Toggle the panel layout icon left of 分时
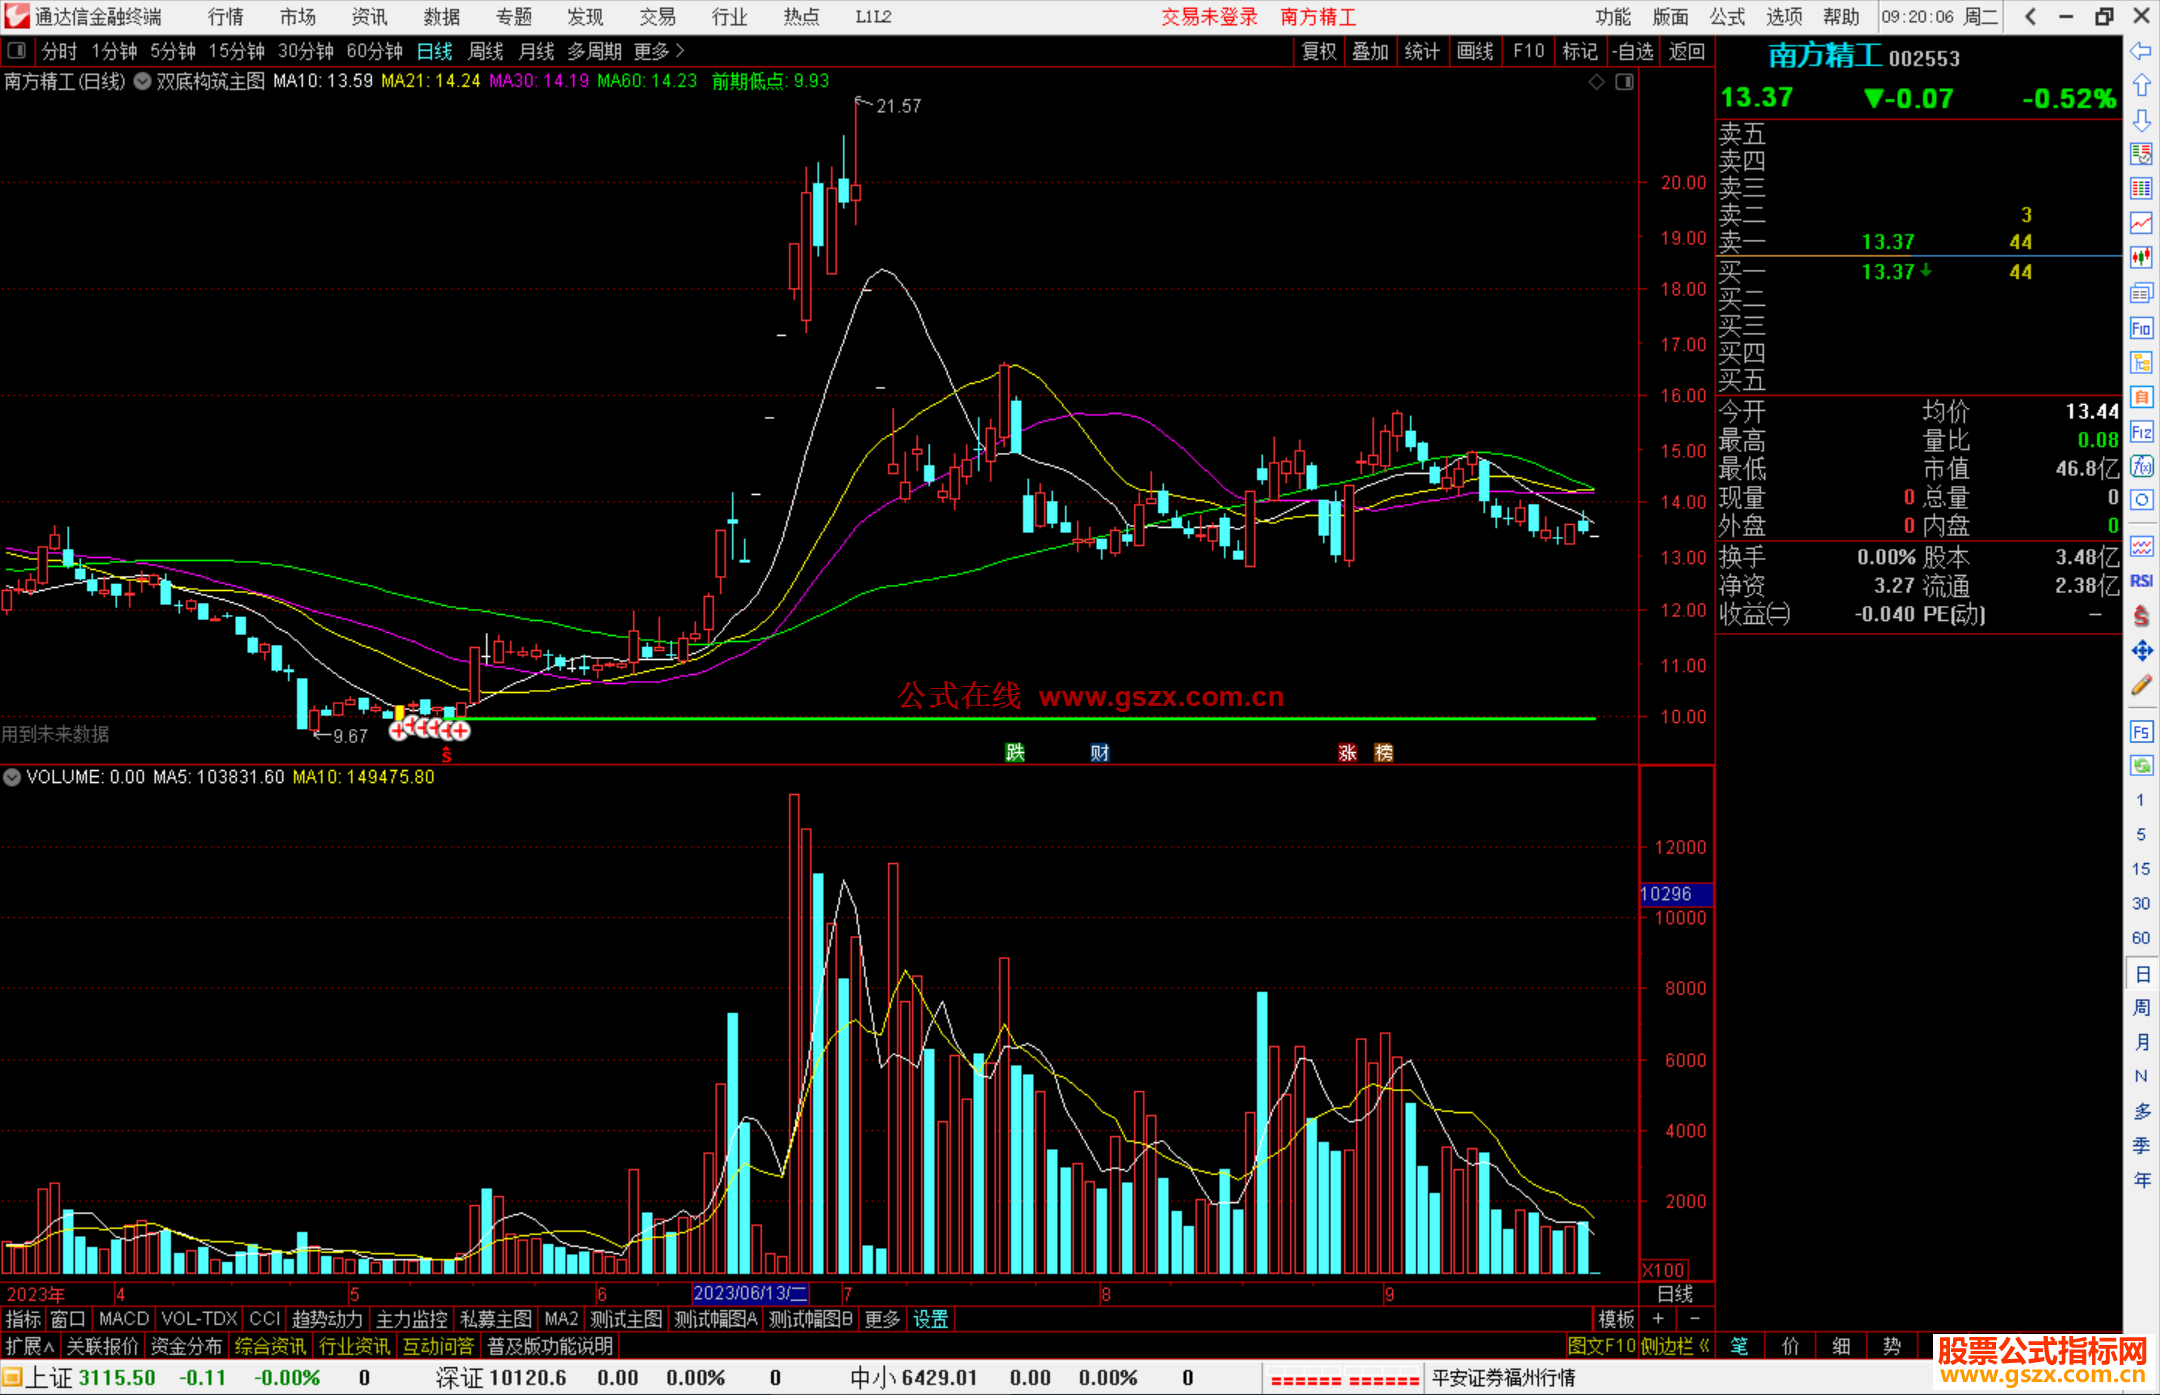This screenshot has height=1395, width=2160. [x=17, y=51]
